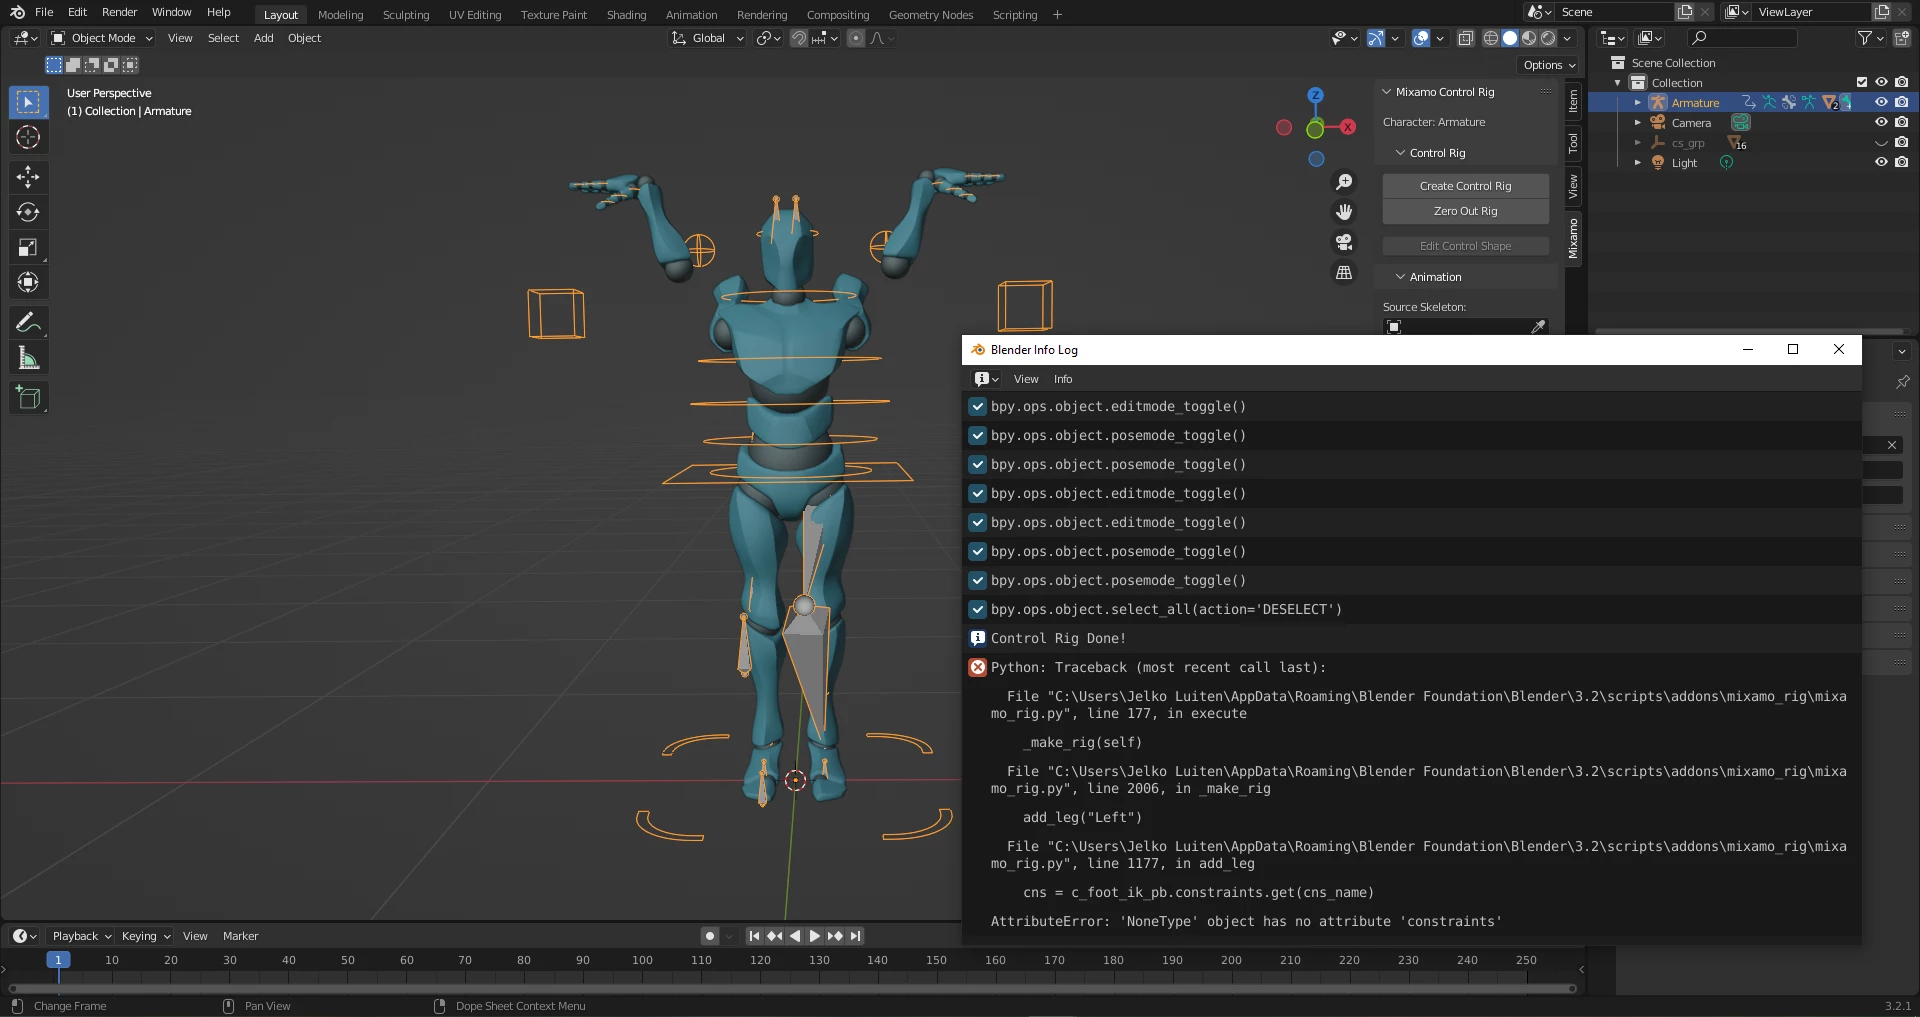The image size is (1920, 1017).
Task: Choose the Move tool
Action: (x=28, y=177)
